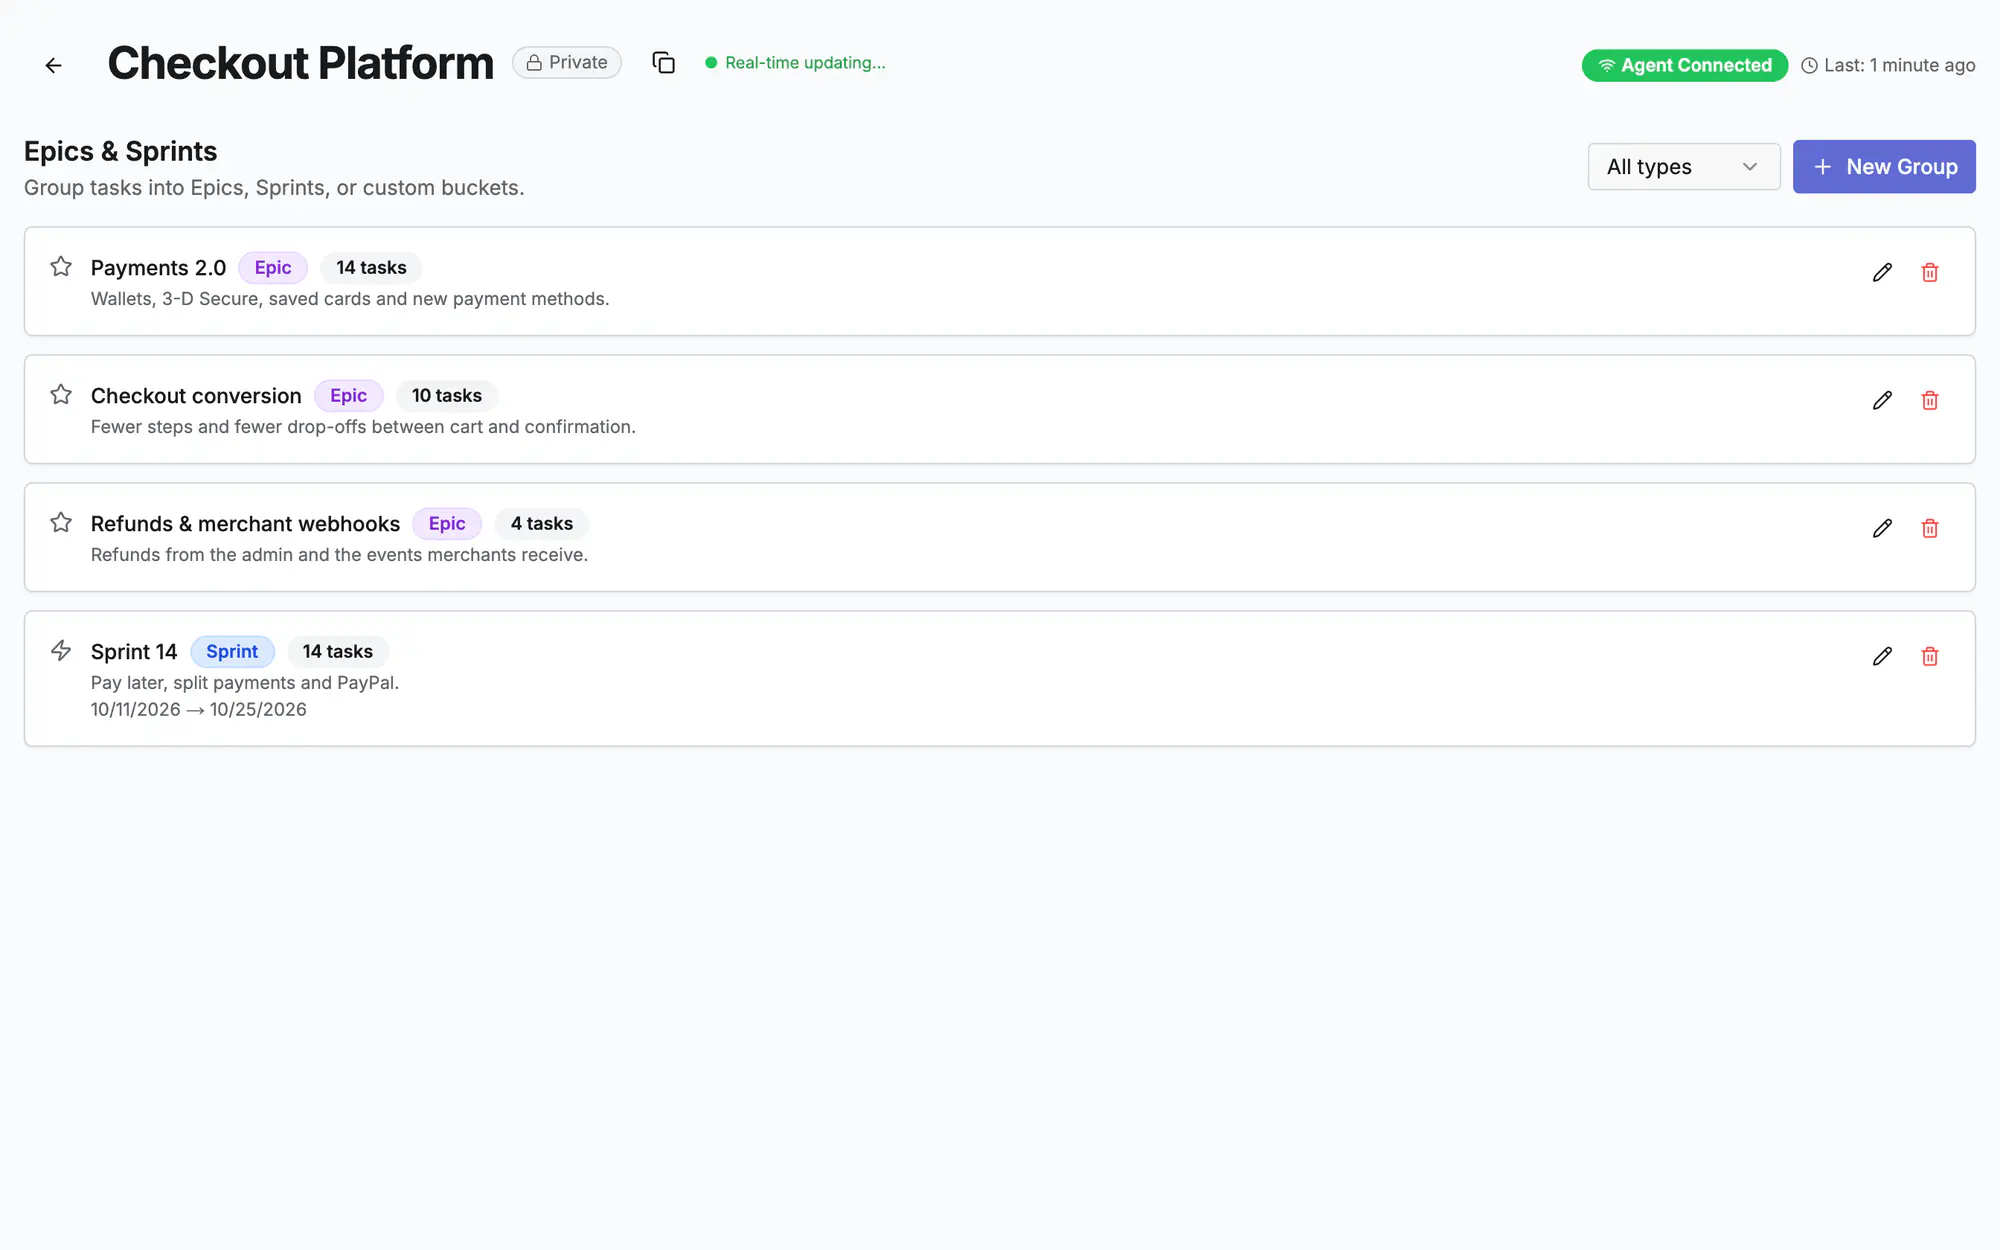Screen dimensions: 2000x1250
Task: Edit the Sprint 14 group
Action: click(1882, 656)
